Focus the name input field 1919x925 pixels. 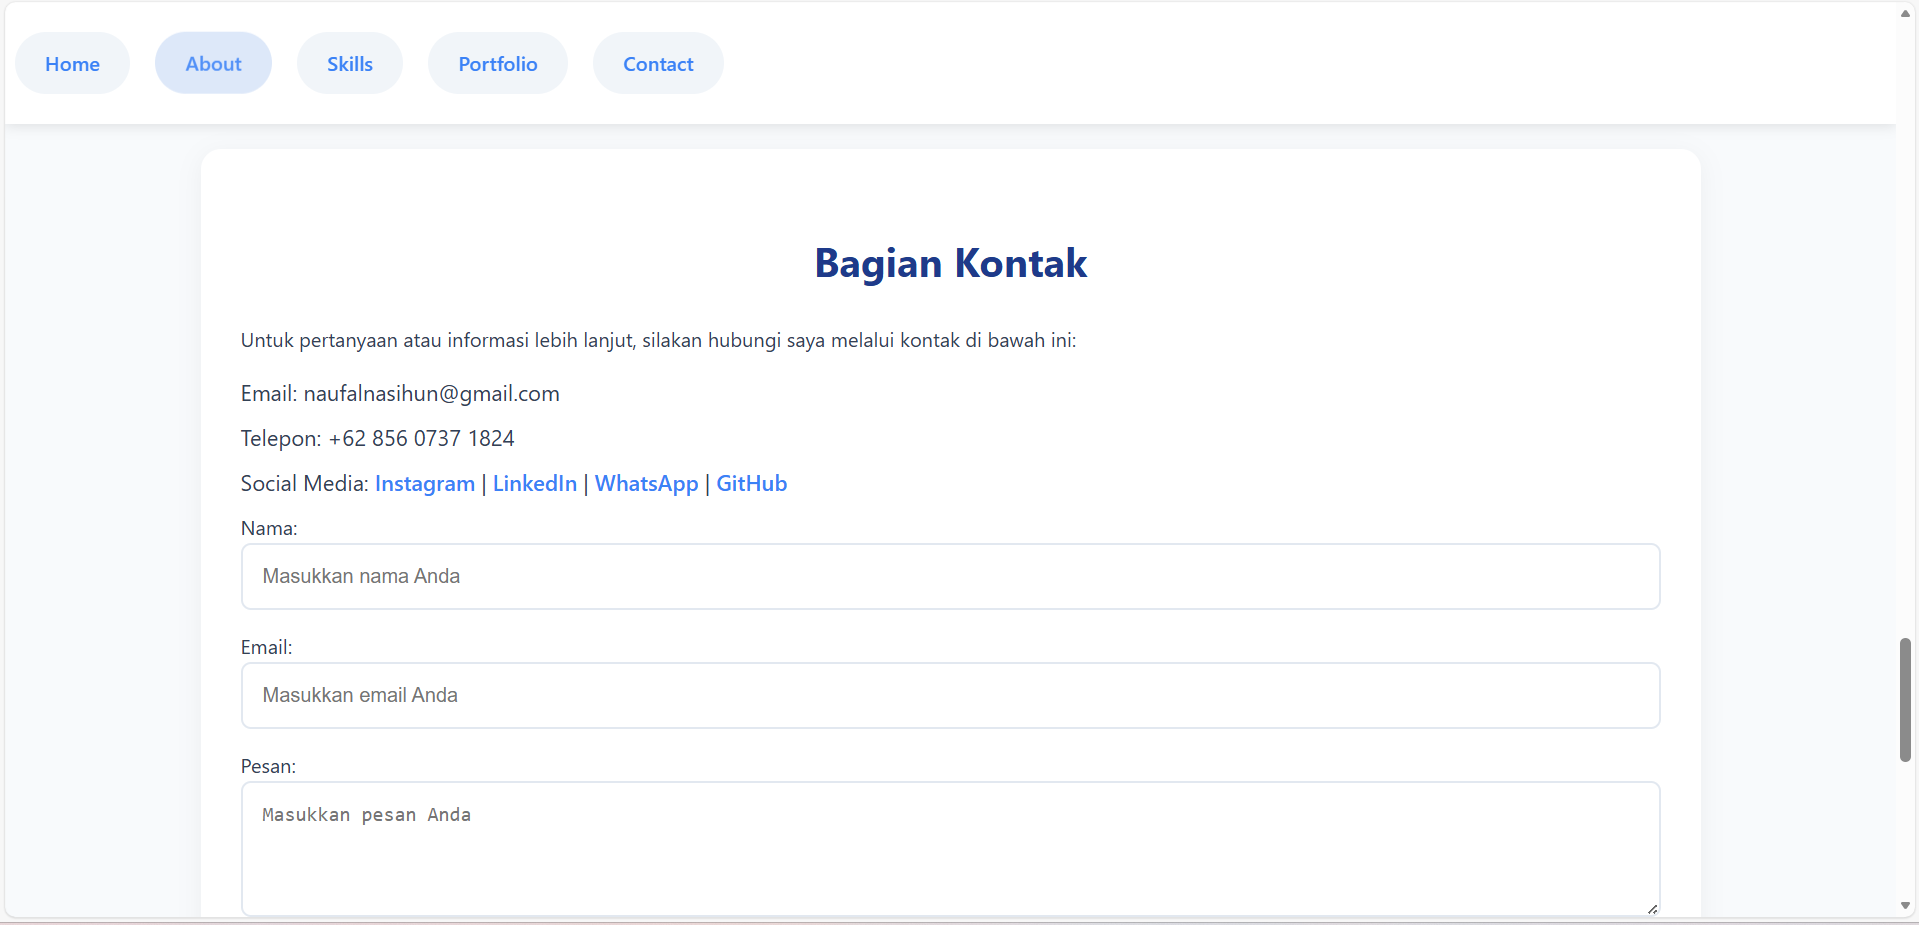point(948,576)
